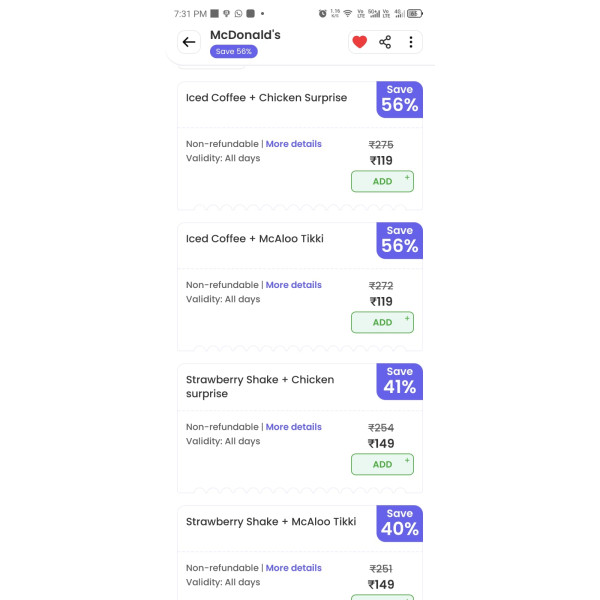The image size is (600, 600).
Task: View More details for Strawberry Shake + Chicken surprise
Action: pos(294,427)
